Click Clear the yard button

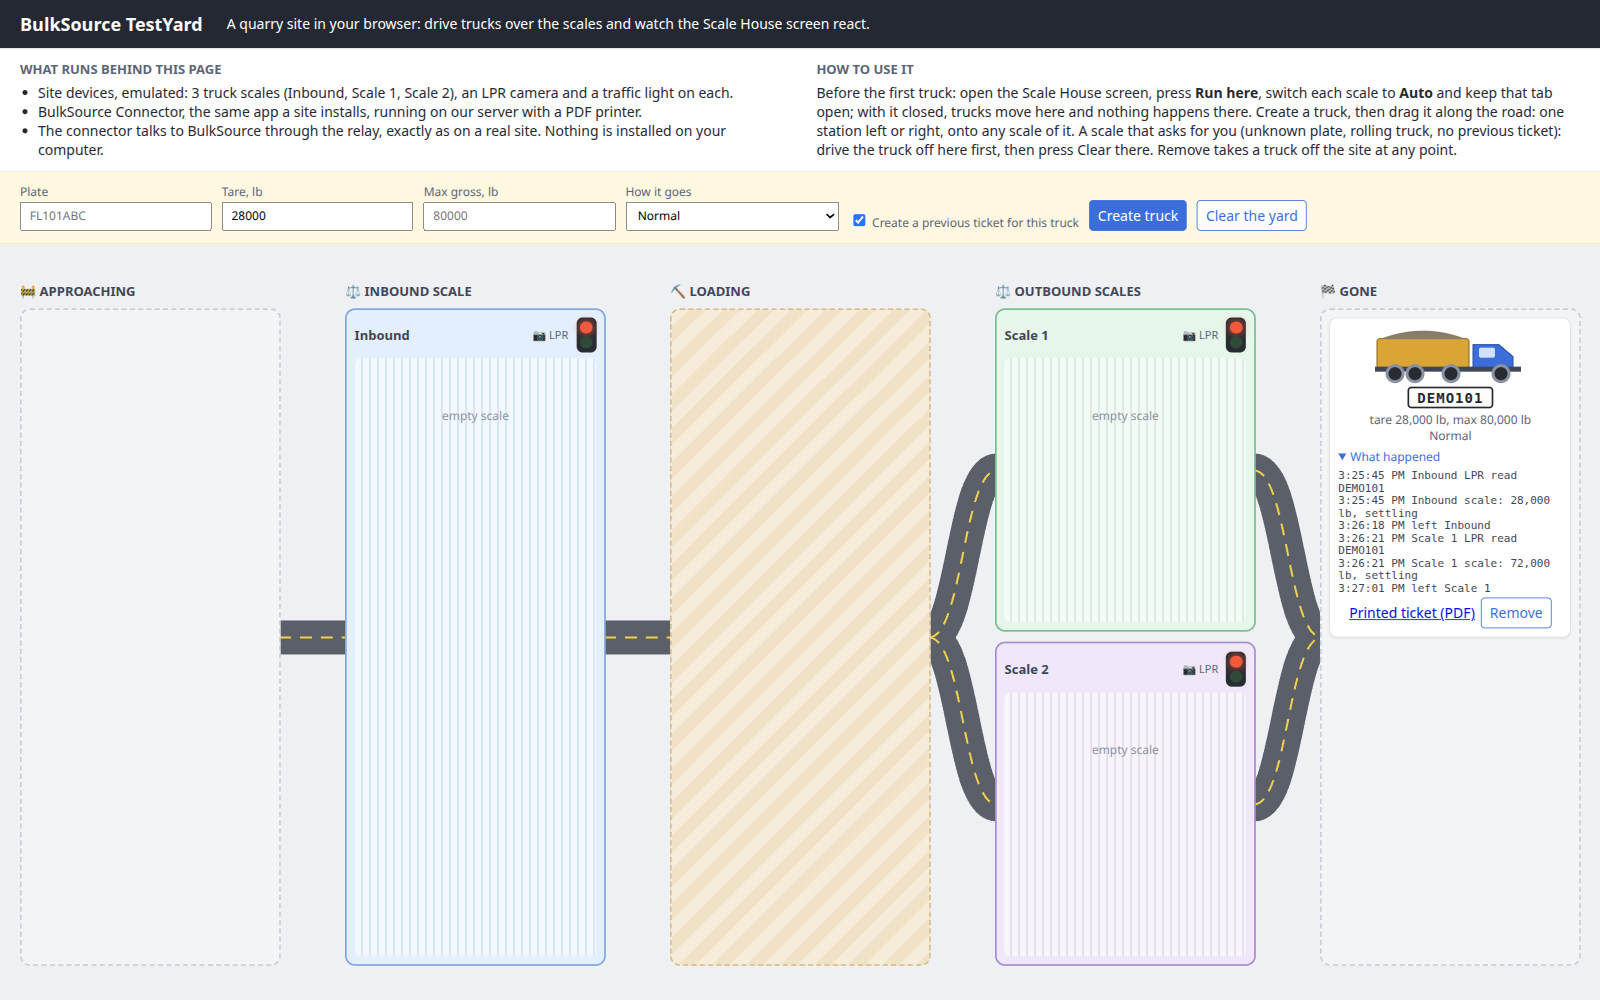tap(1251, 216)
